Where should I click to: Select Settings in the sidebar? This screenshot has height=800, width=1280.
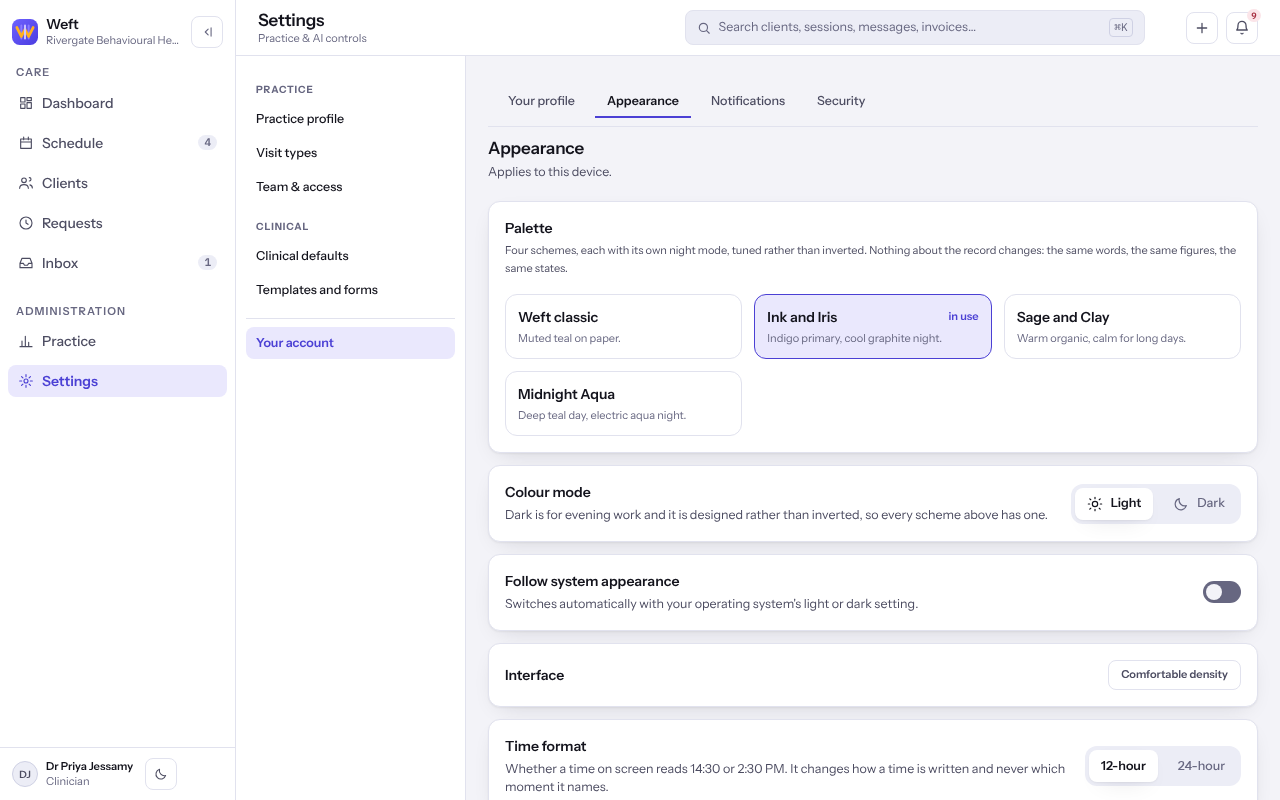tap(118, 381)
